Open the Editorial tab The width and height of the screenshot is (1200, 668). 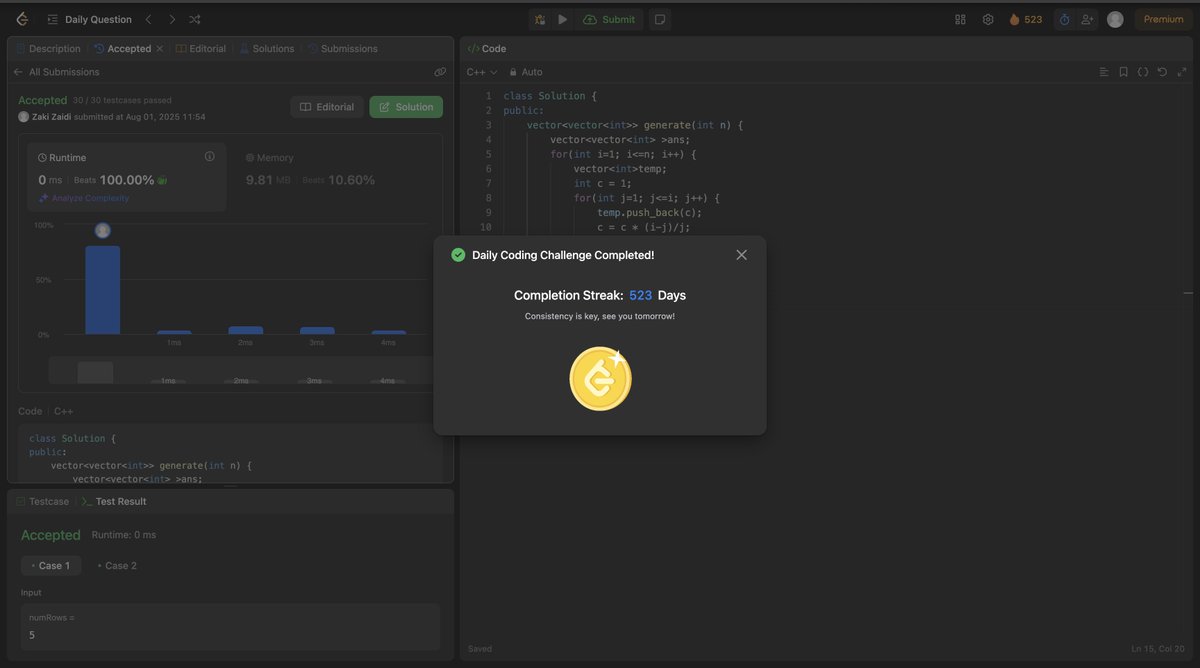pos(200,48)
